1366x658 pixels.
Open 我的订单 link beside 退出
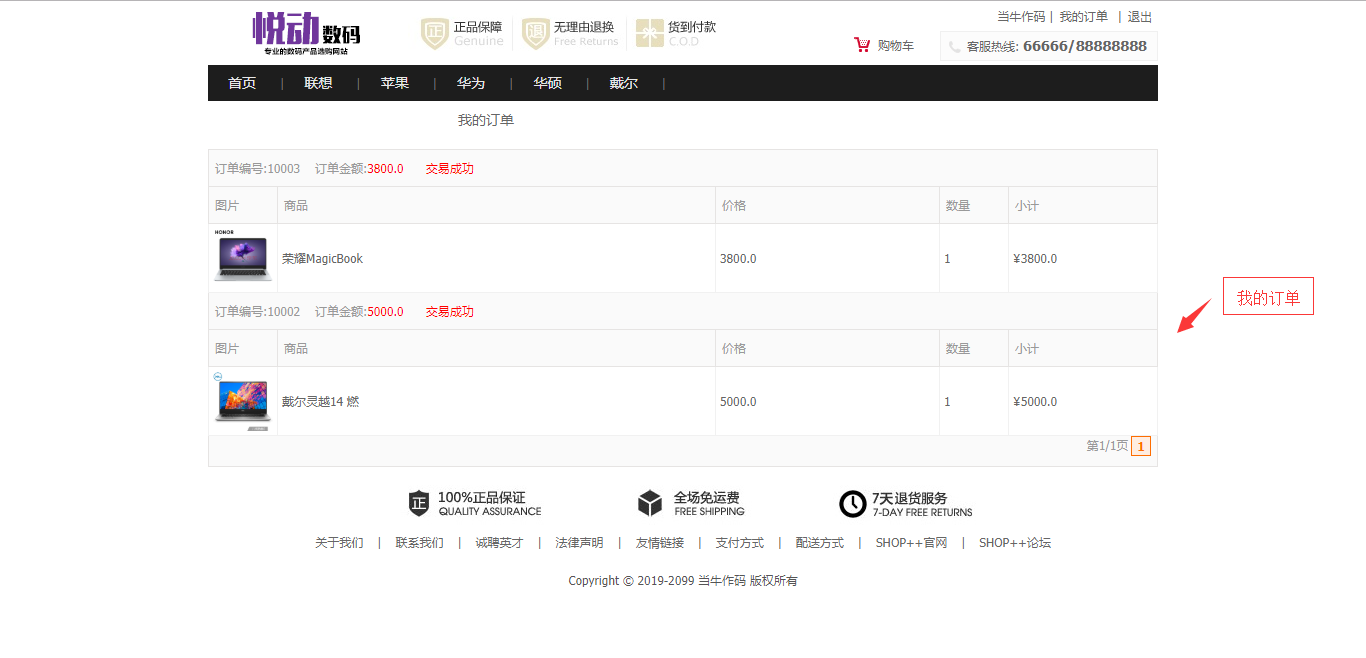click(x=1084, y=17)
